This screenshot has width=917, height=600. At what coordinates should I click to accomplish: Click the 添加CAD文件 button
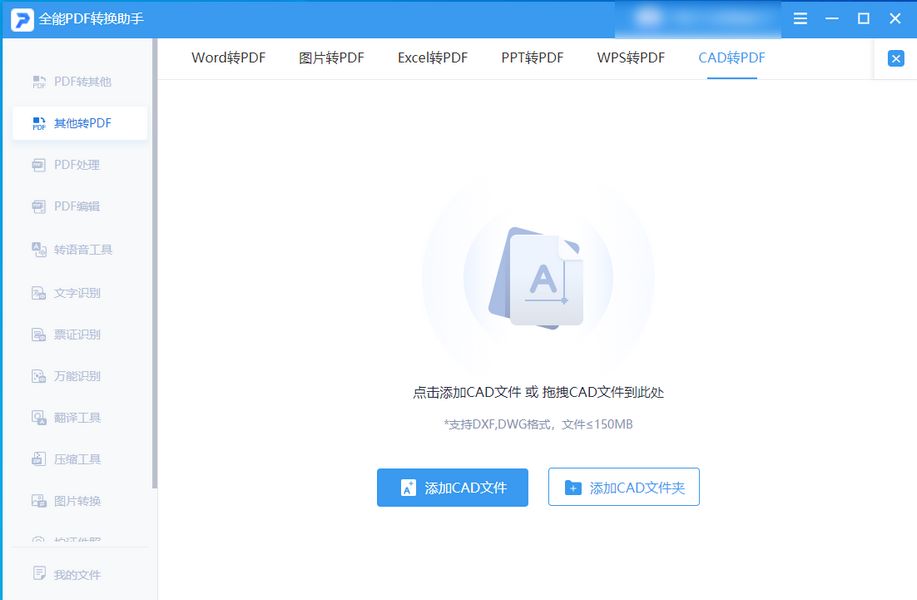452,488
